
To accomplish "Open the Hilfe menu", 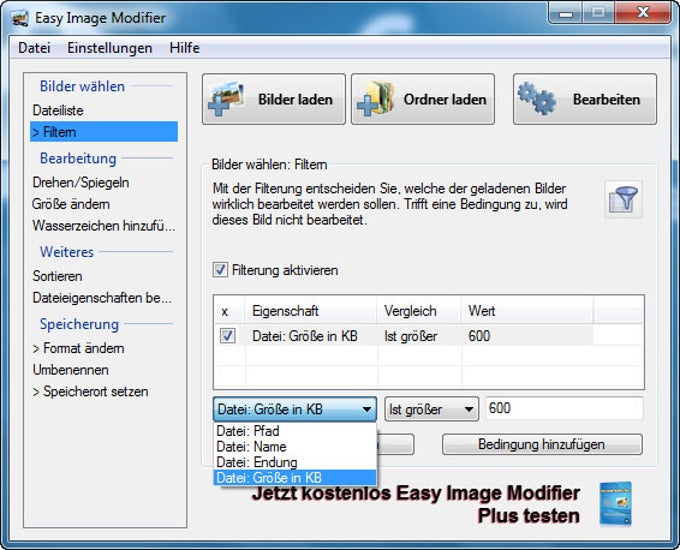I will pyautogui.click(x=184, y=48).
